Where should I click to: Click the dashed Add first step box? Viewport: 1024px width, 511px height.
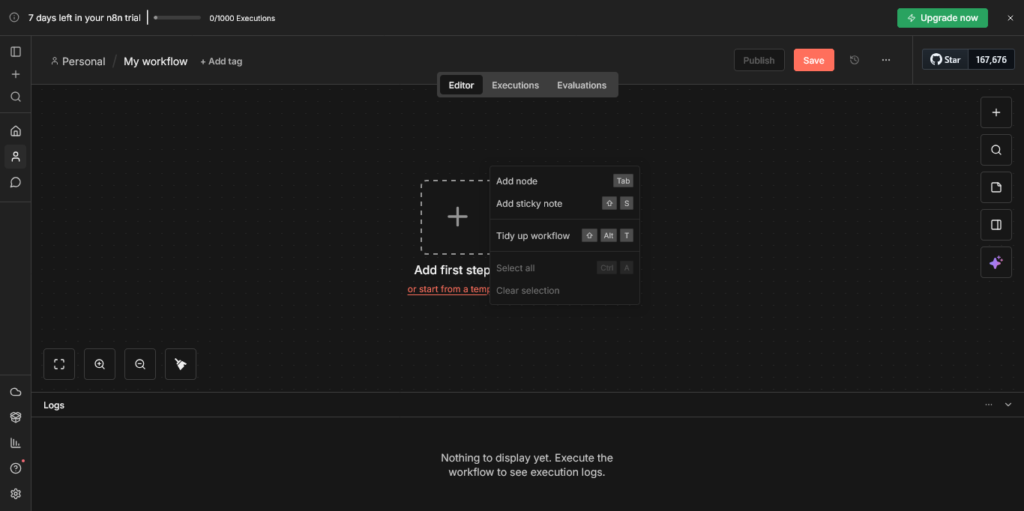456,217
